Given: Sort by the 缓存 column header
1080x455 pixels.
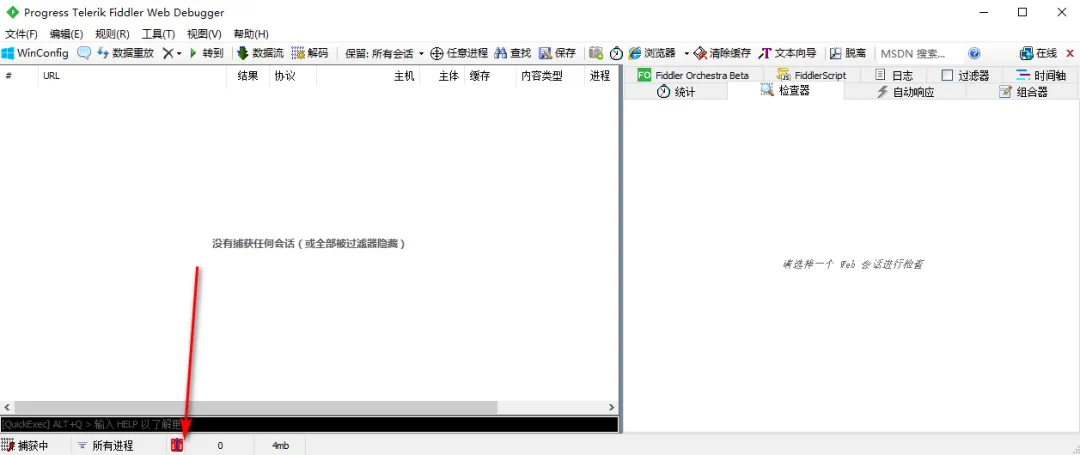Looking at the screenshot, I should (x=489, y=76).
